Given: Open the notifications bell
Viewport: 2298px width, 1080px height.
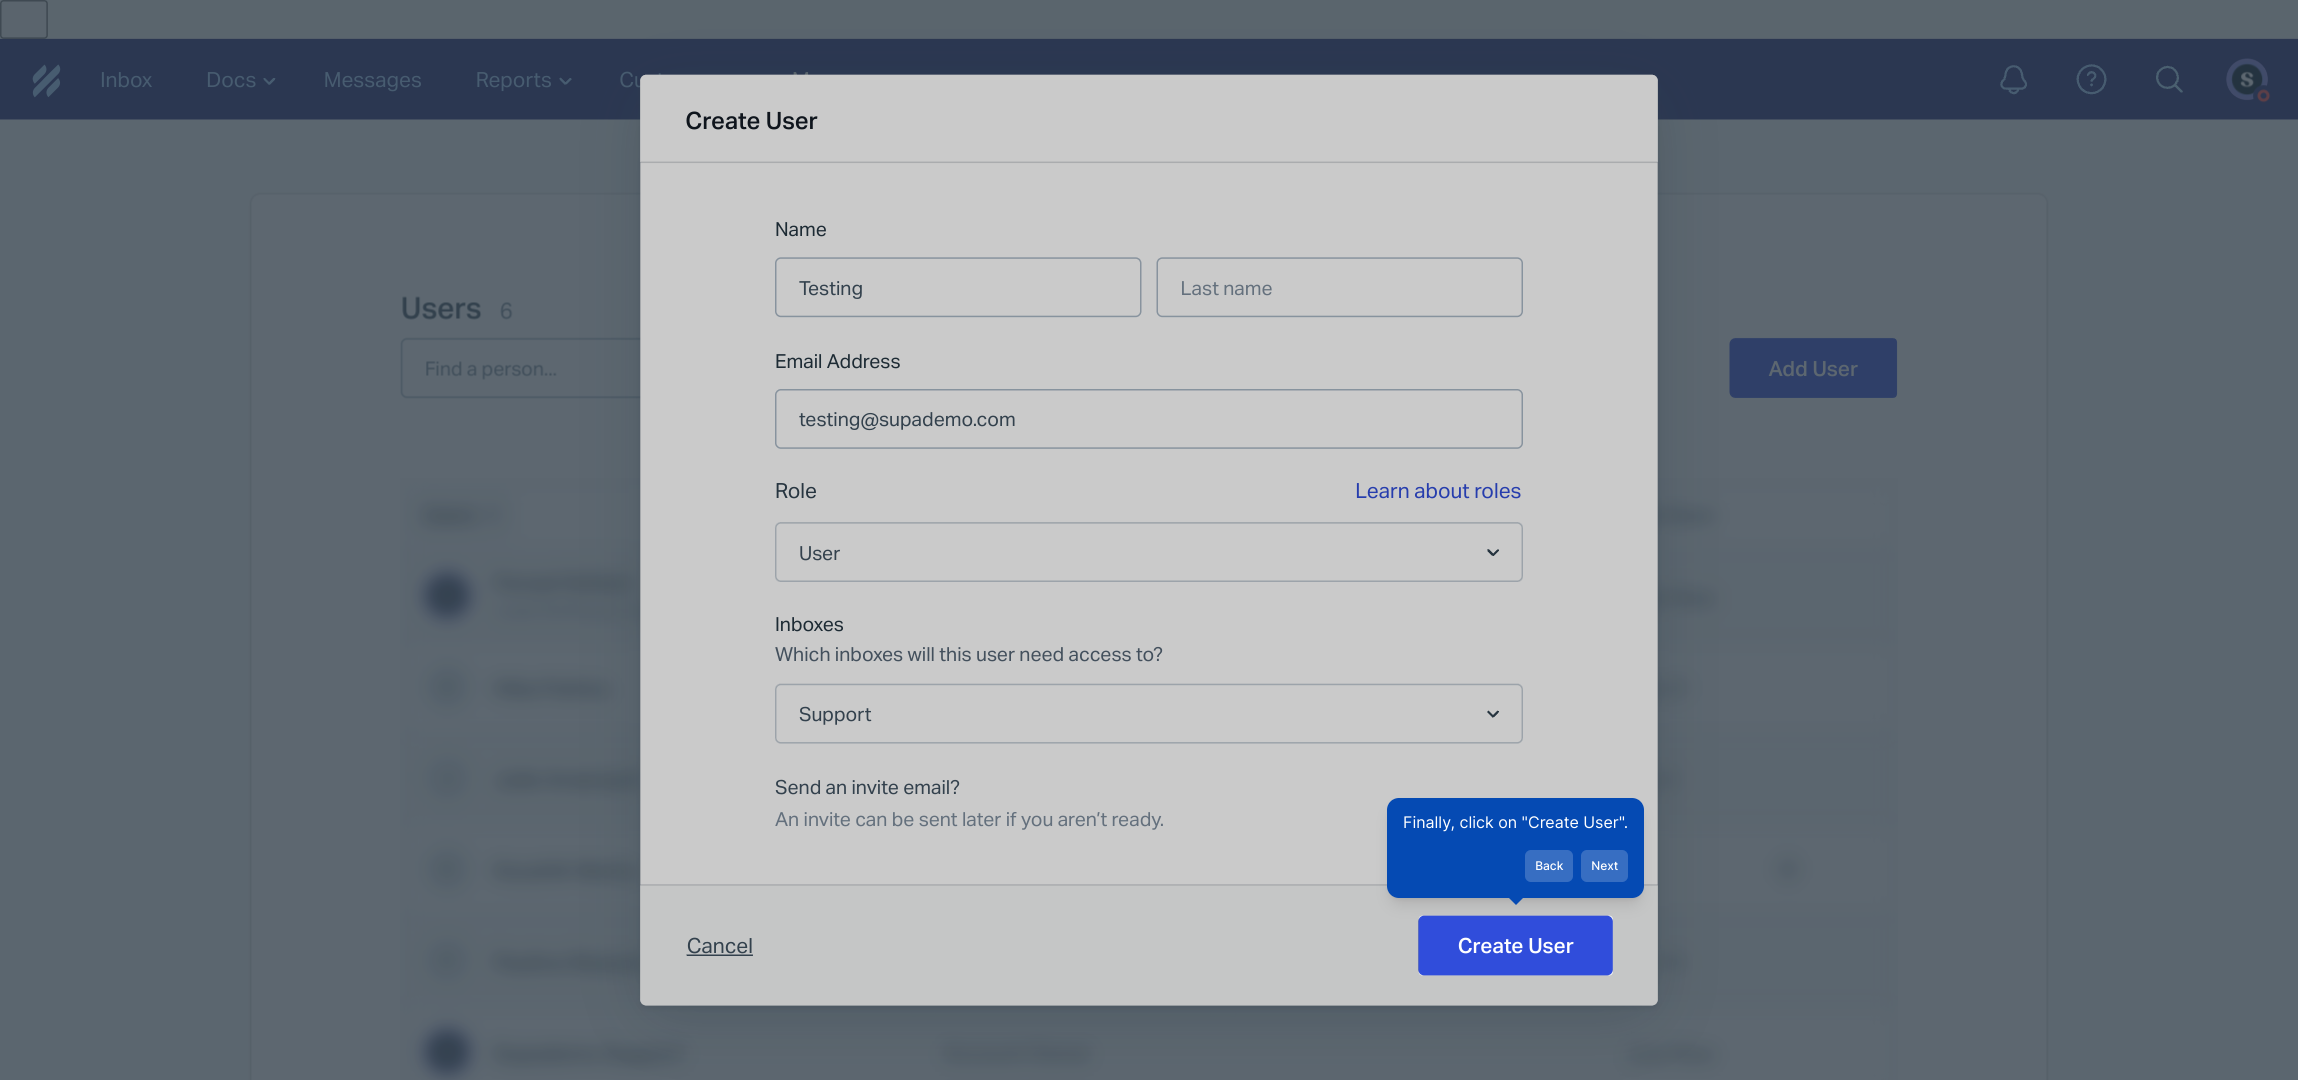Looking at the screenshot, I should 2013,80.
